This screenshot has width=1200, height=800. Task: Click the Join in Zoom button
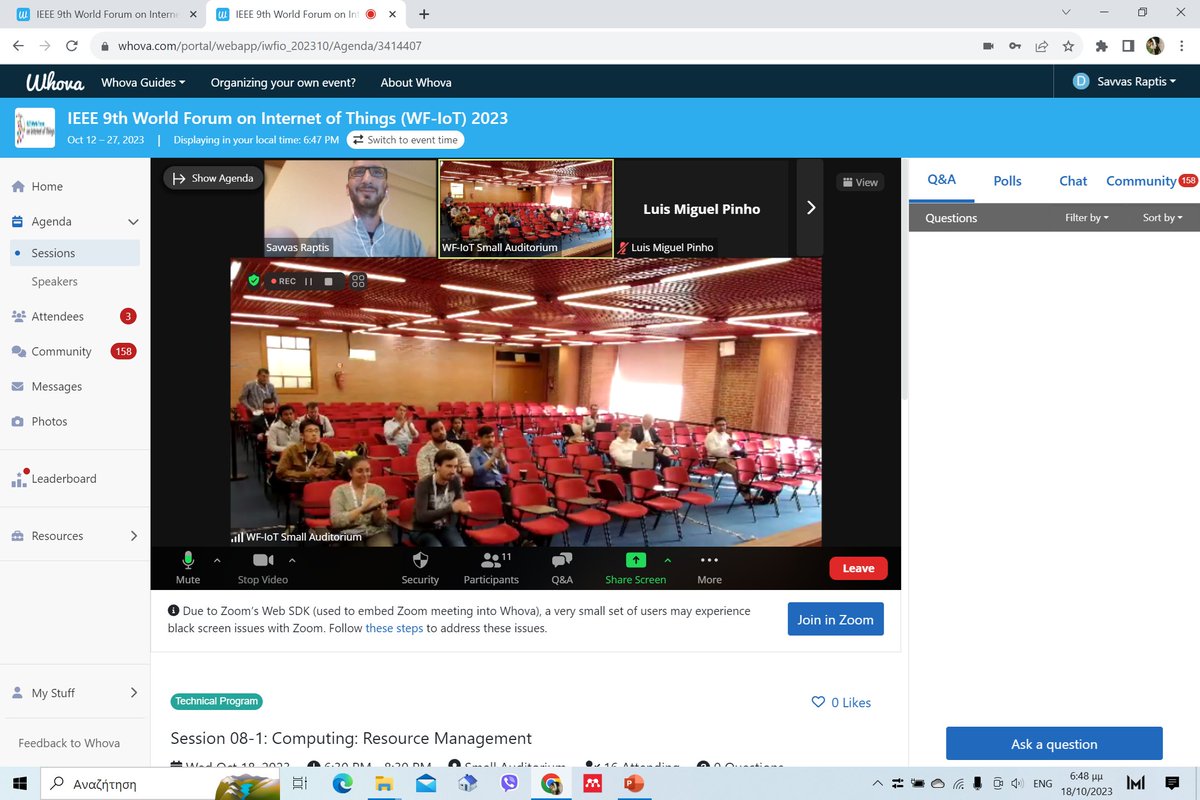835,619
